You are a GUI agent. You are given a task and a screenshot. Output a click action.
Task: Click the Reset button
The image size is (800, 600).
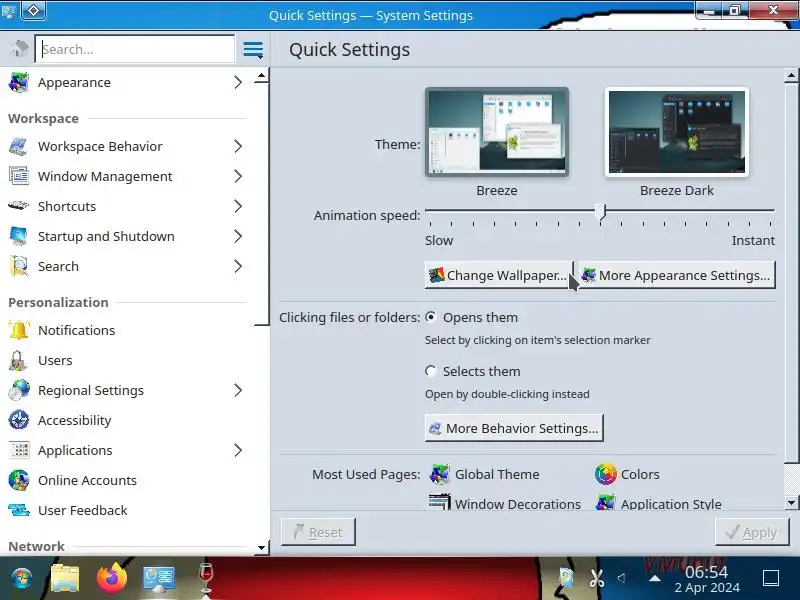[318, 532]
